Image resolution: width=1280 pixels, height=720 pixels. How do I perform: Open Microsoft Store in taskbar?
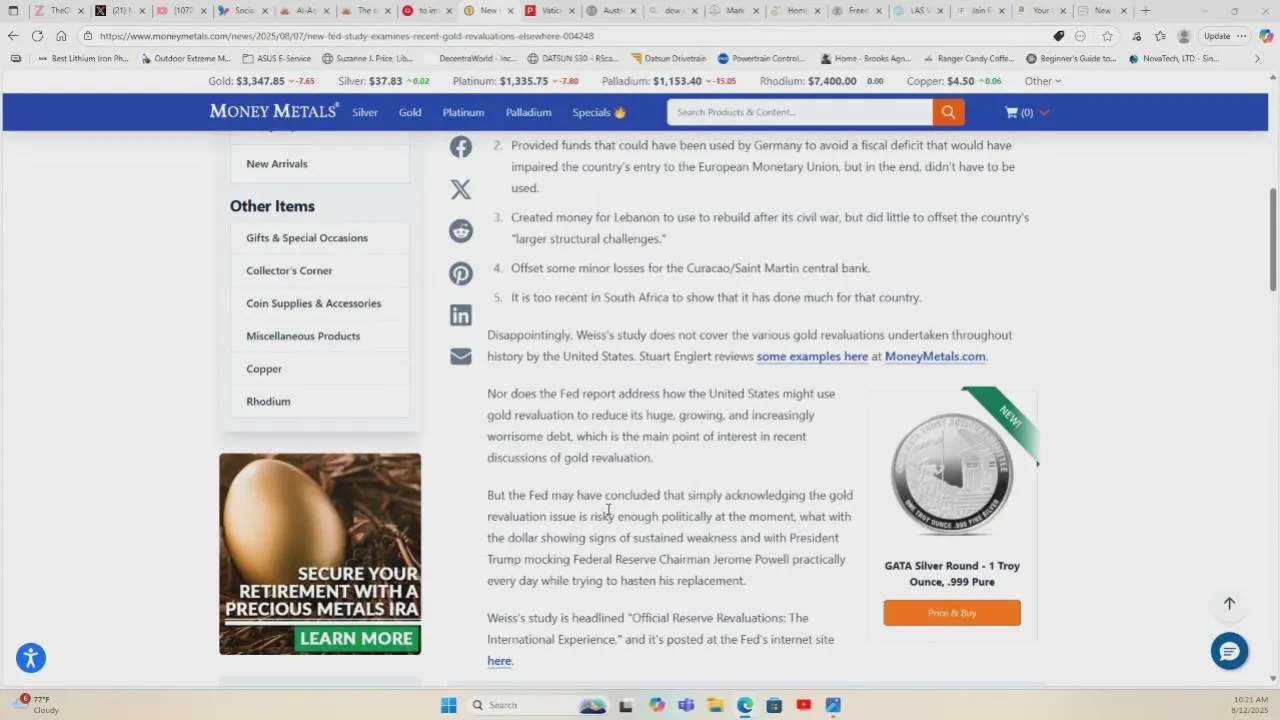pyautogui.click(x=774, y=705)
